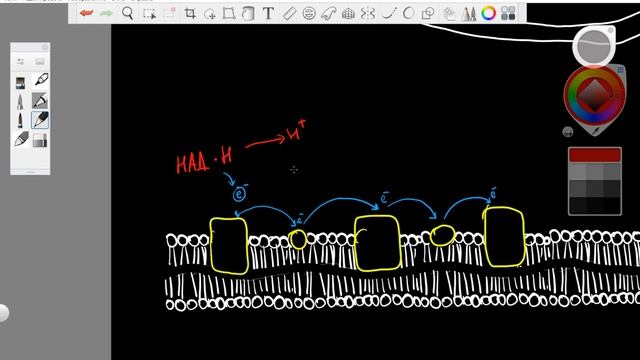Select the Oval draw style tool
Image resolution: width=640 pixels, height=360 pixels.
[408, 13]
